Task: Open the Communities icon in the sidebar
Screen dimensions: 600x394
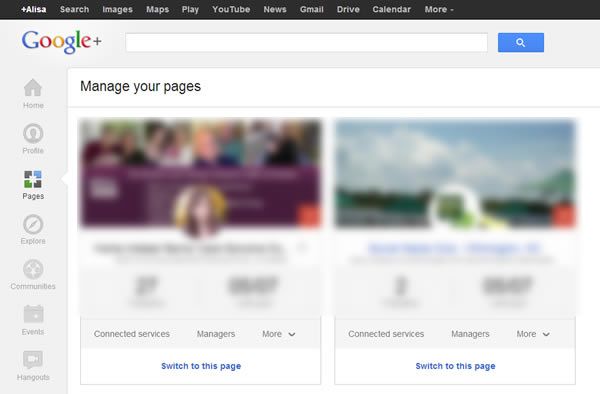Action: [33, 269]
